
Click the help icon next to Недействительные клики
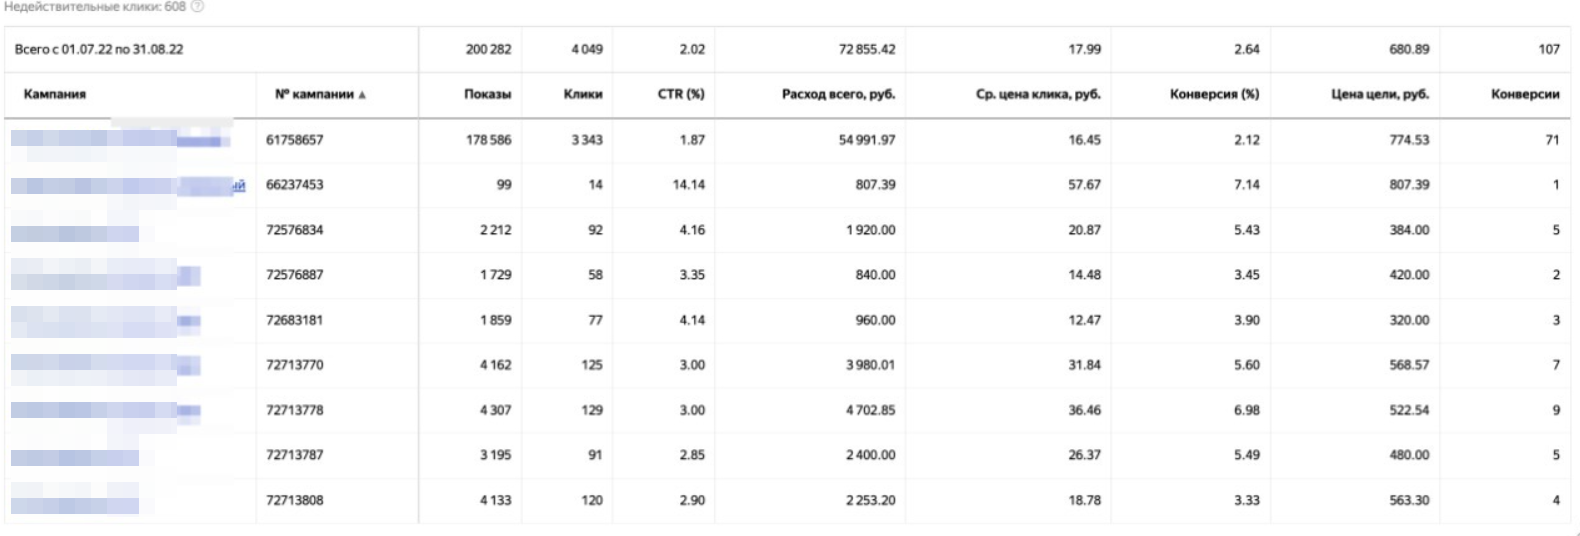198,7
